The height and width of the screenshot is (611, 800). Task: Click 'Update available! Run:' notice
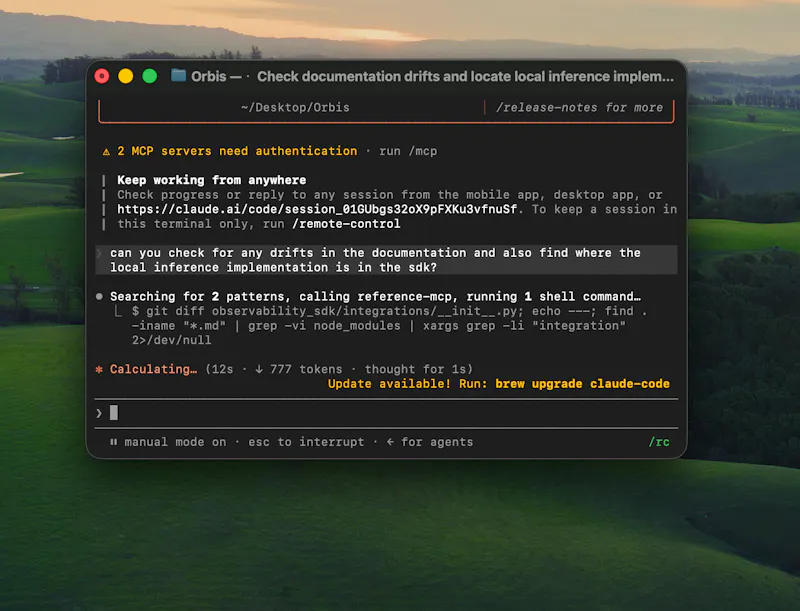click(408, 384)
